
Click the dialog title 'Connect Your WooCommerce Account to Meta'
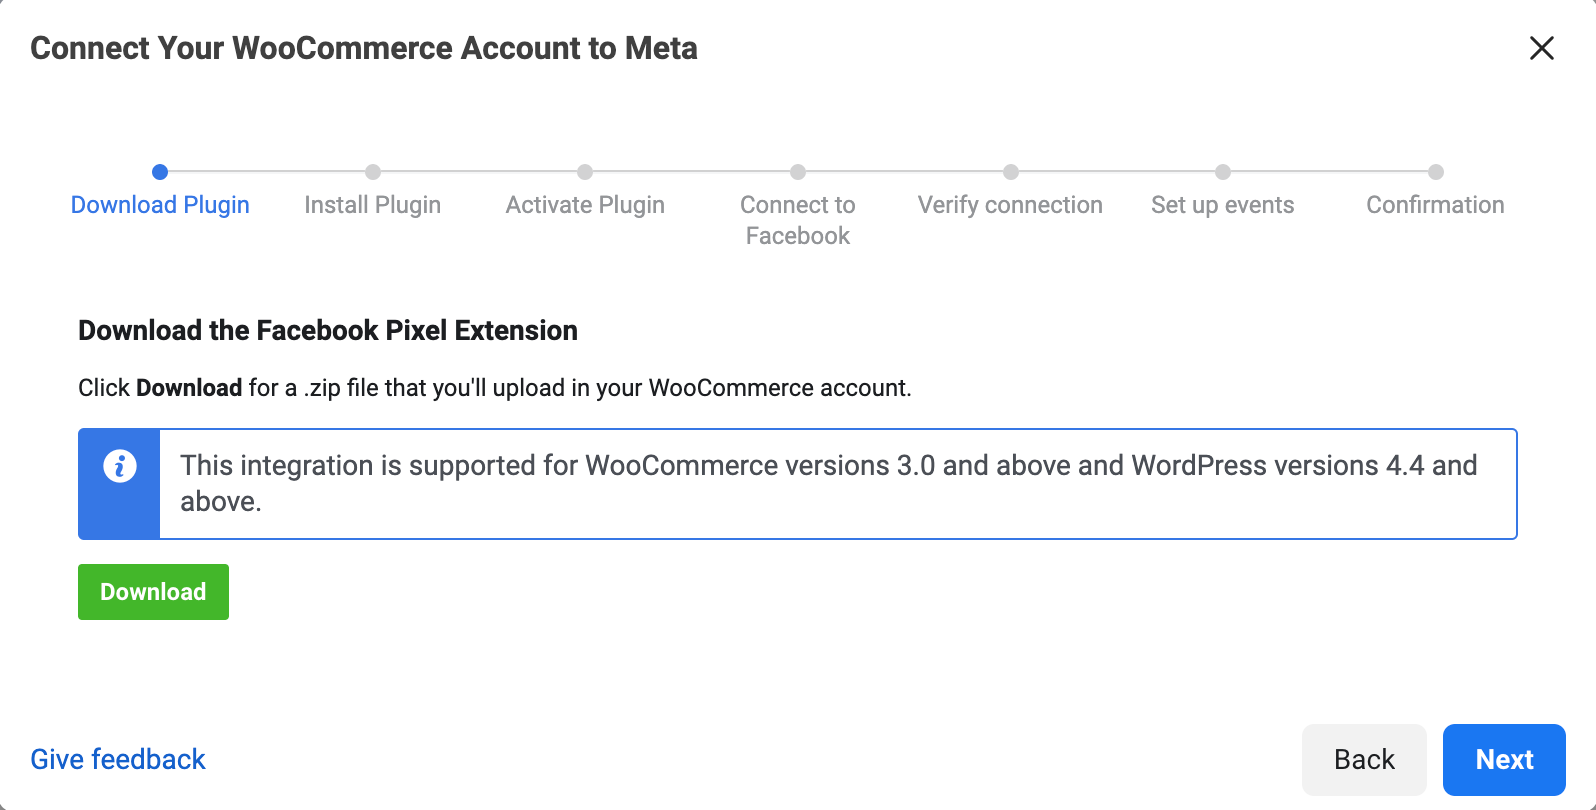(x=364, y=48)
